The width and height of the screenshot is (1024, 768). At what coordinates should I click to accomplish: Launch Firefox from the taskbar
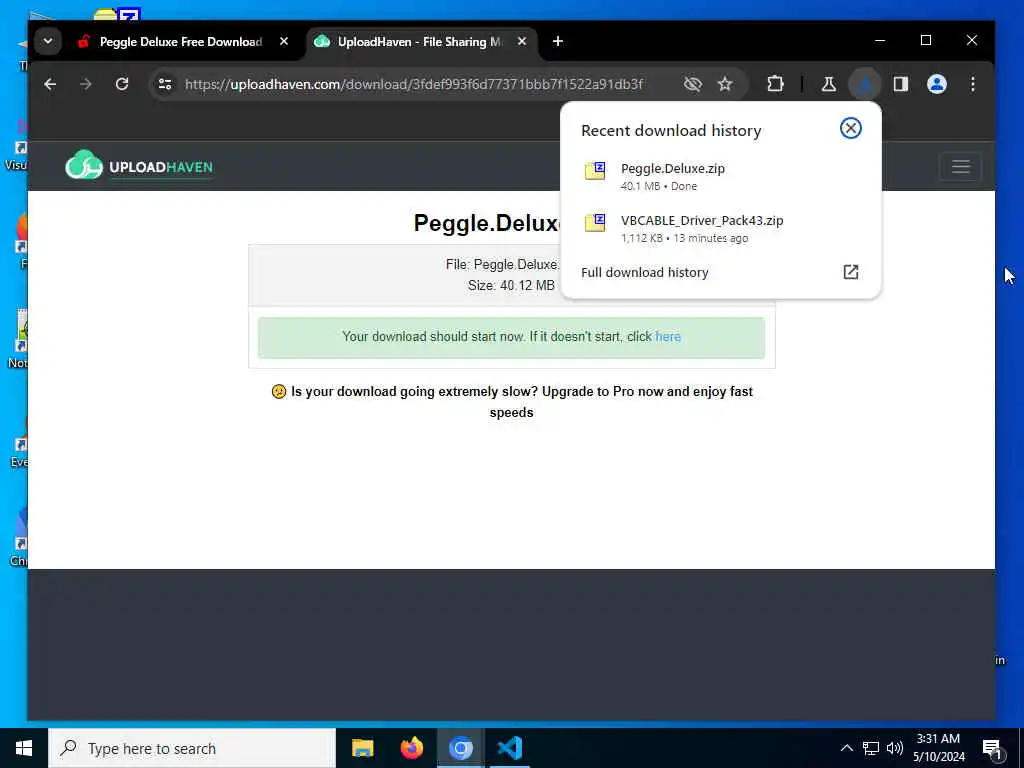pos(411,748)
